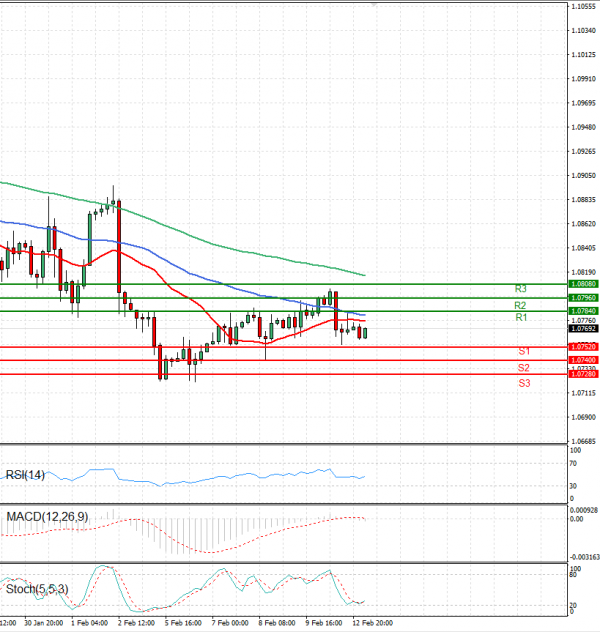Click the Stoch(5,5,3) indicator label
This screenshot has width=600, height=632.
[37, 589]
